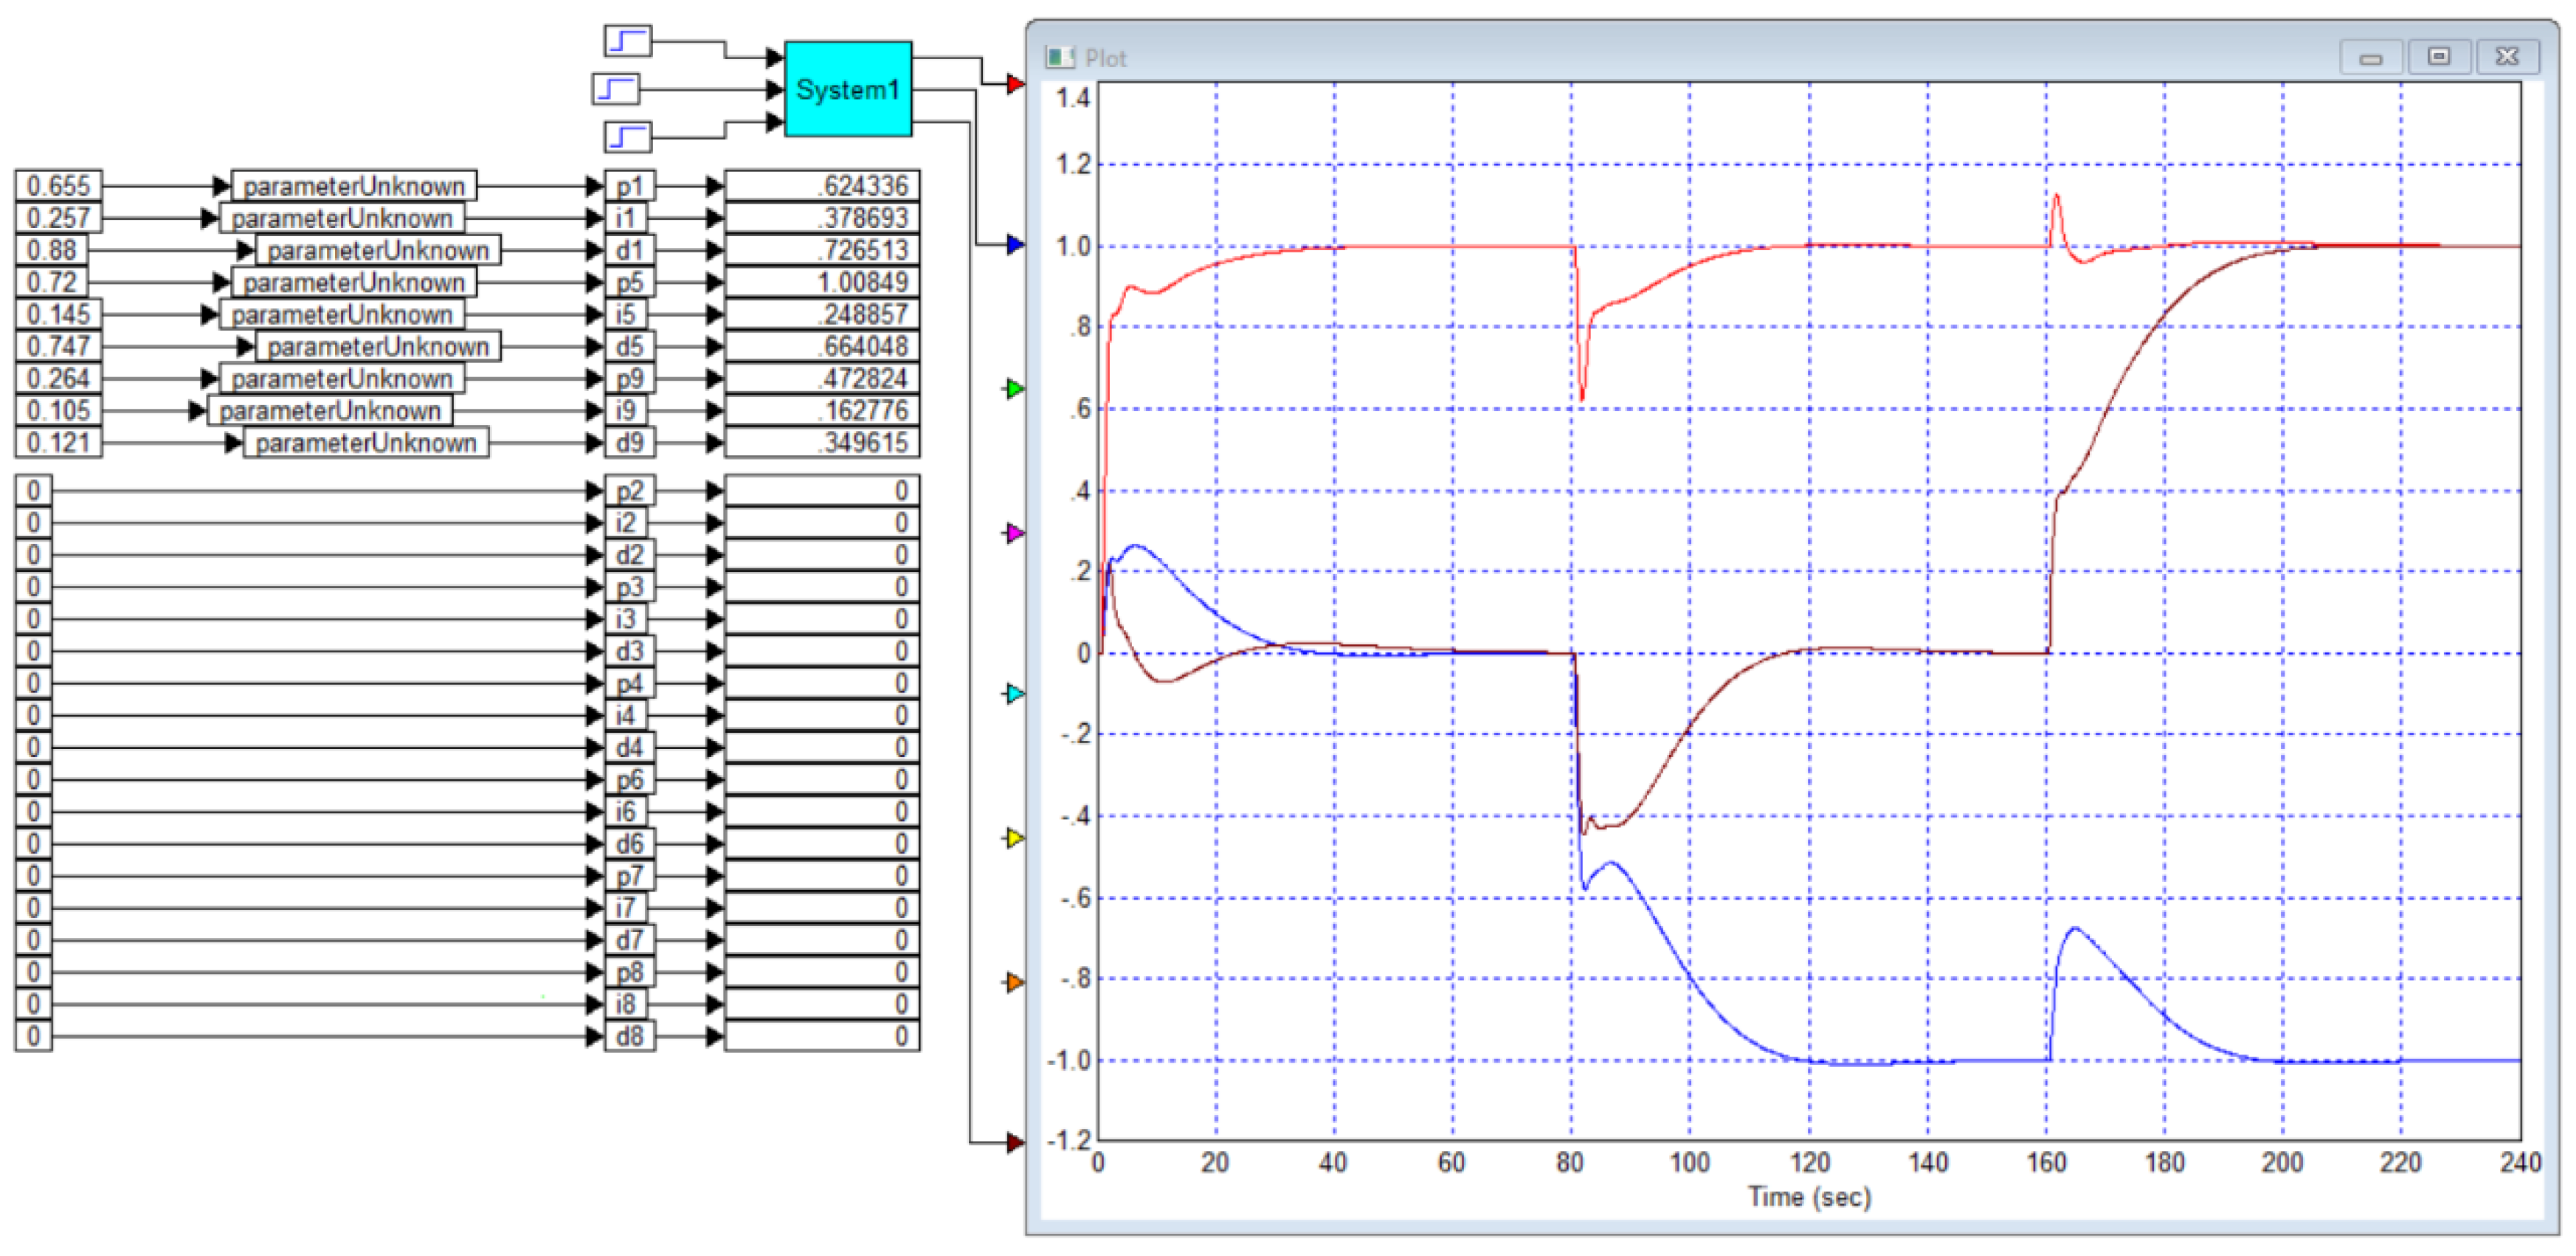Click the red plot input connector
Image resolution: width=2576 pixels, height=1256 pixels.
click(x=1015, y=85)
